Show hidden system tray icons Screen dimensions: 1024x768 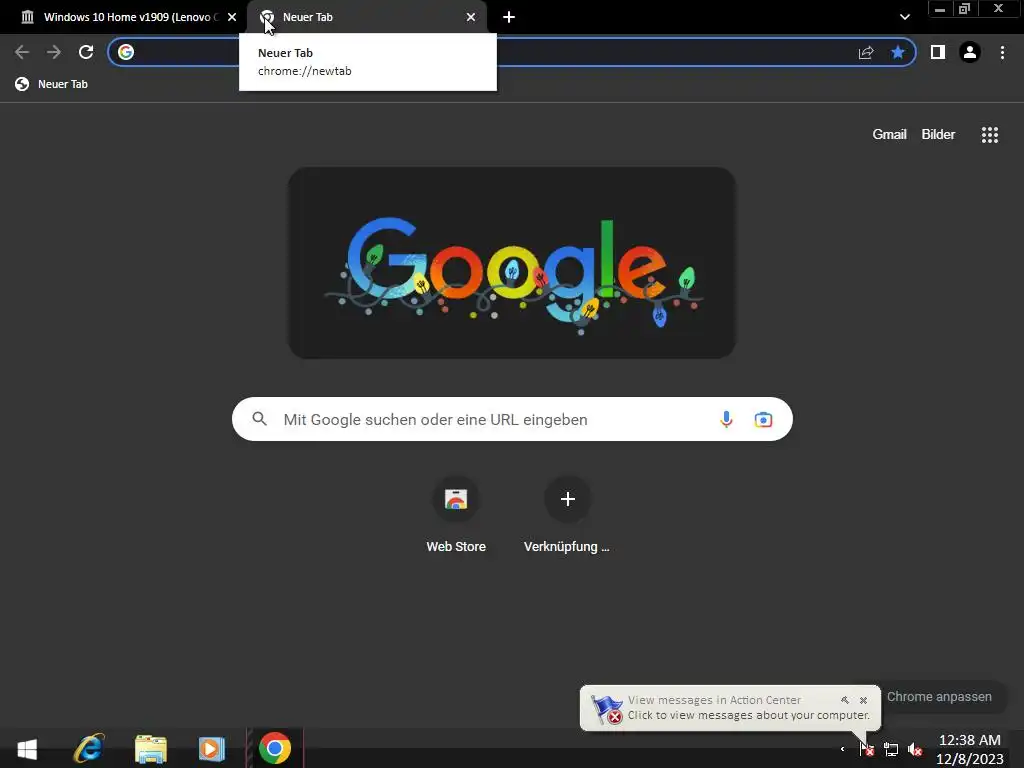point(842,750)
